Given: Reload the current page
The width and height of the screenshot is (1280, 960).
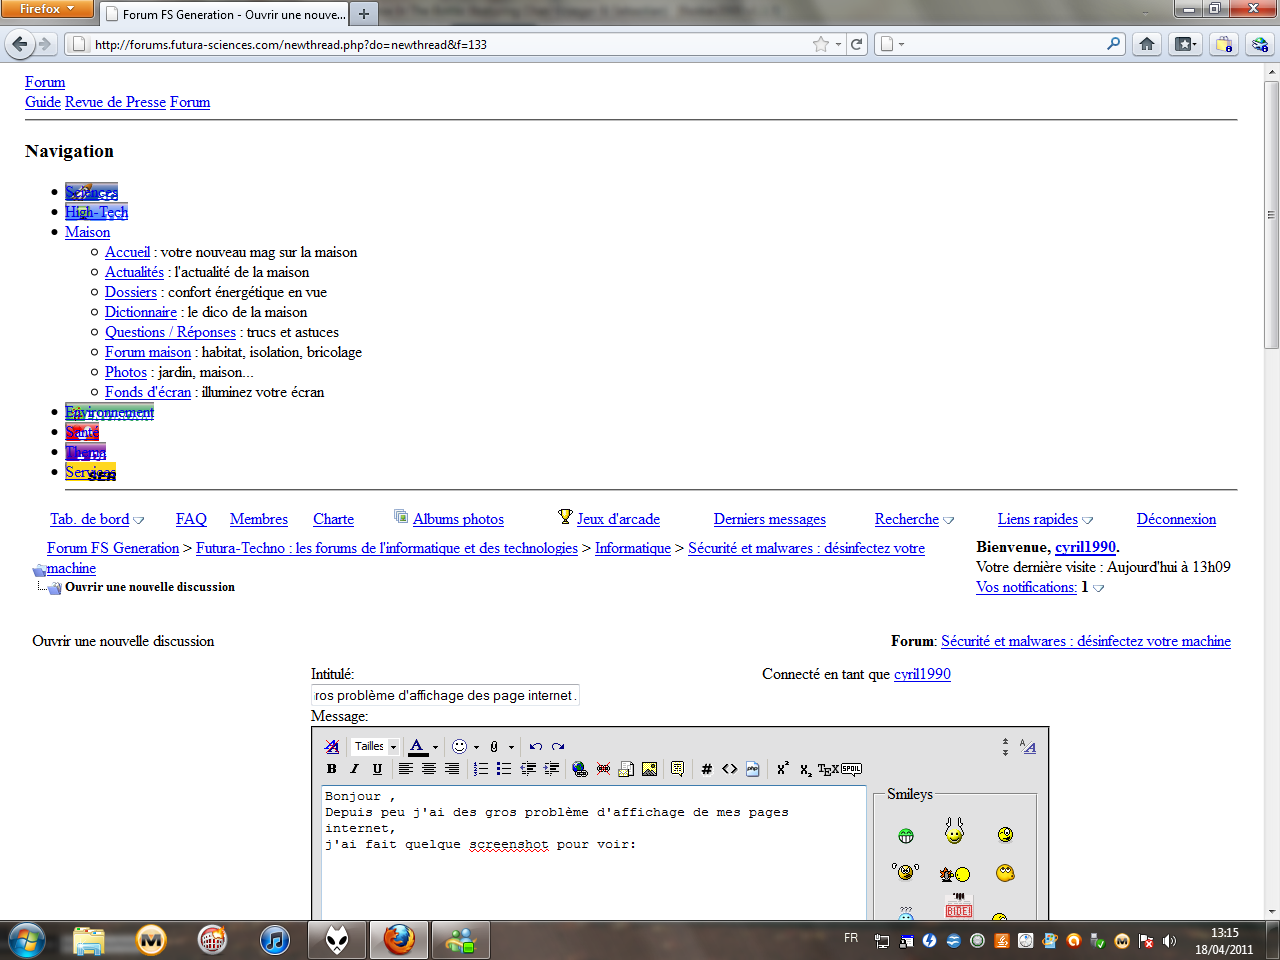Looking at the screenshot, I should click(x=857, y=44).
